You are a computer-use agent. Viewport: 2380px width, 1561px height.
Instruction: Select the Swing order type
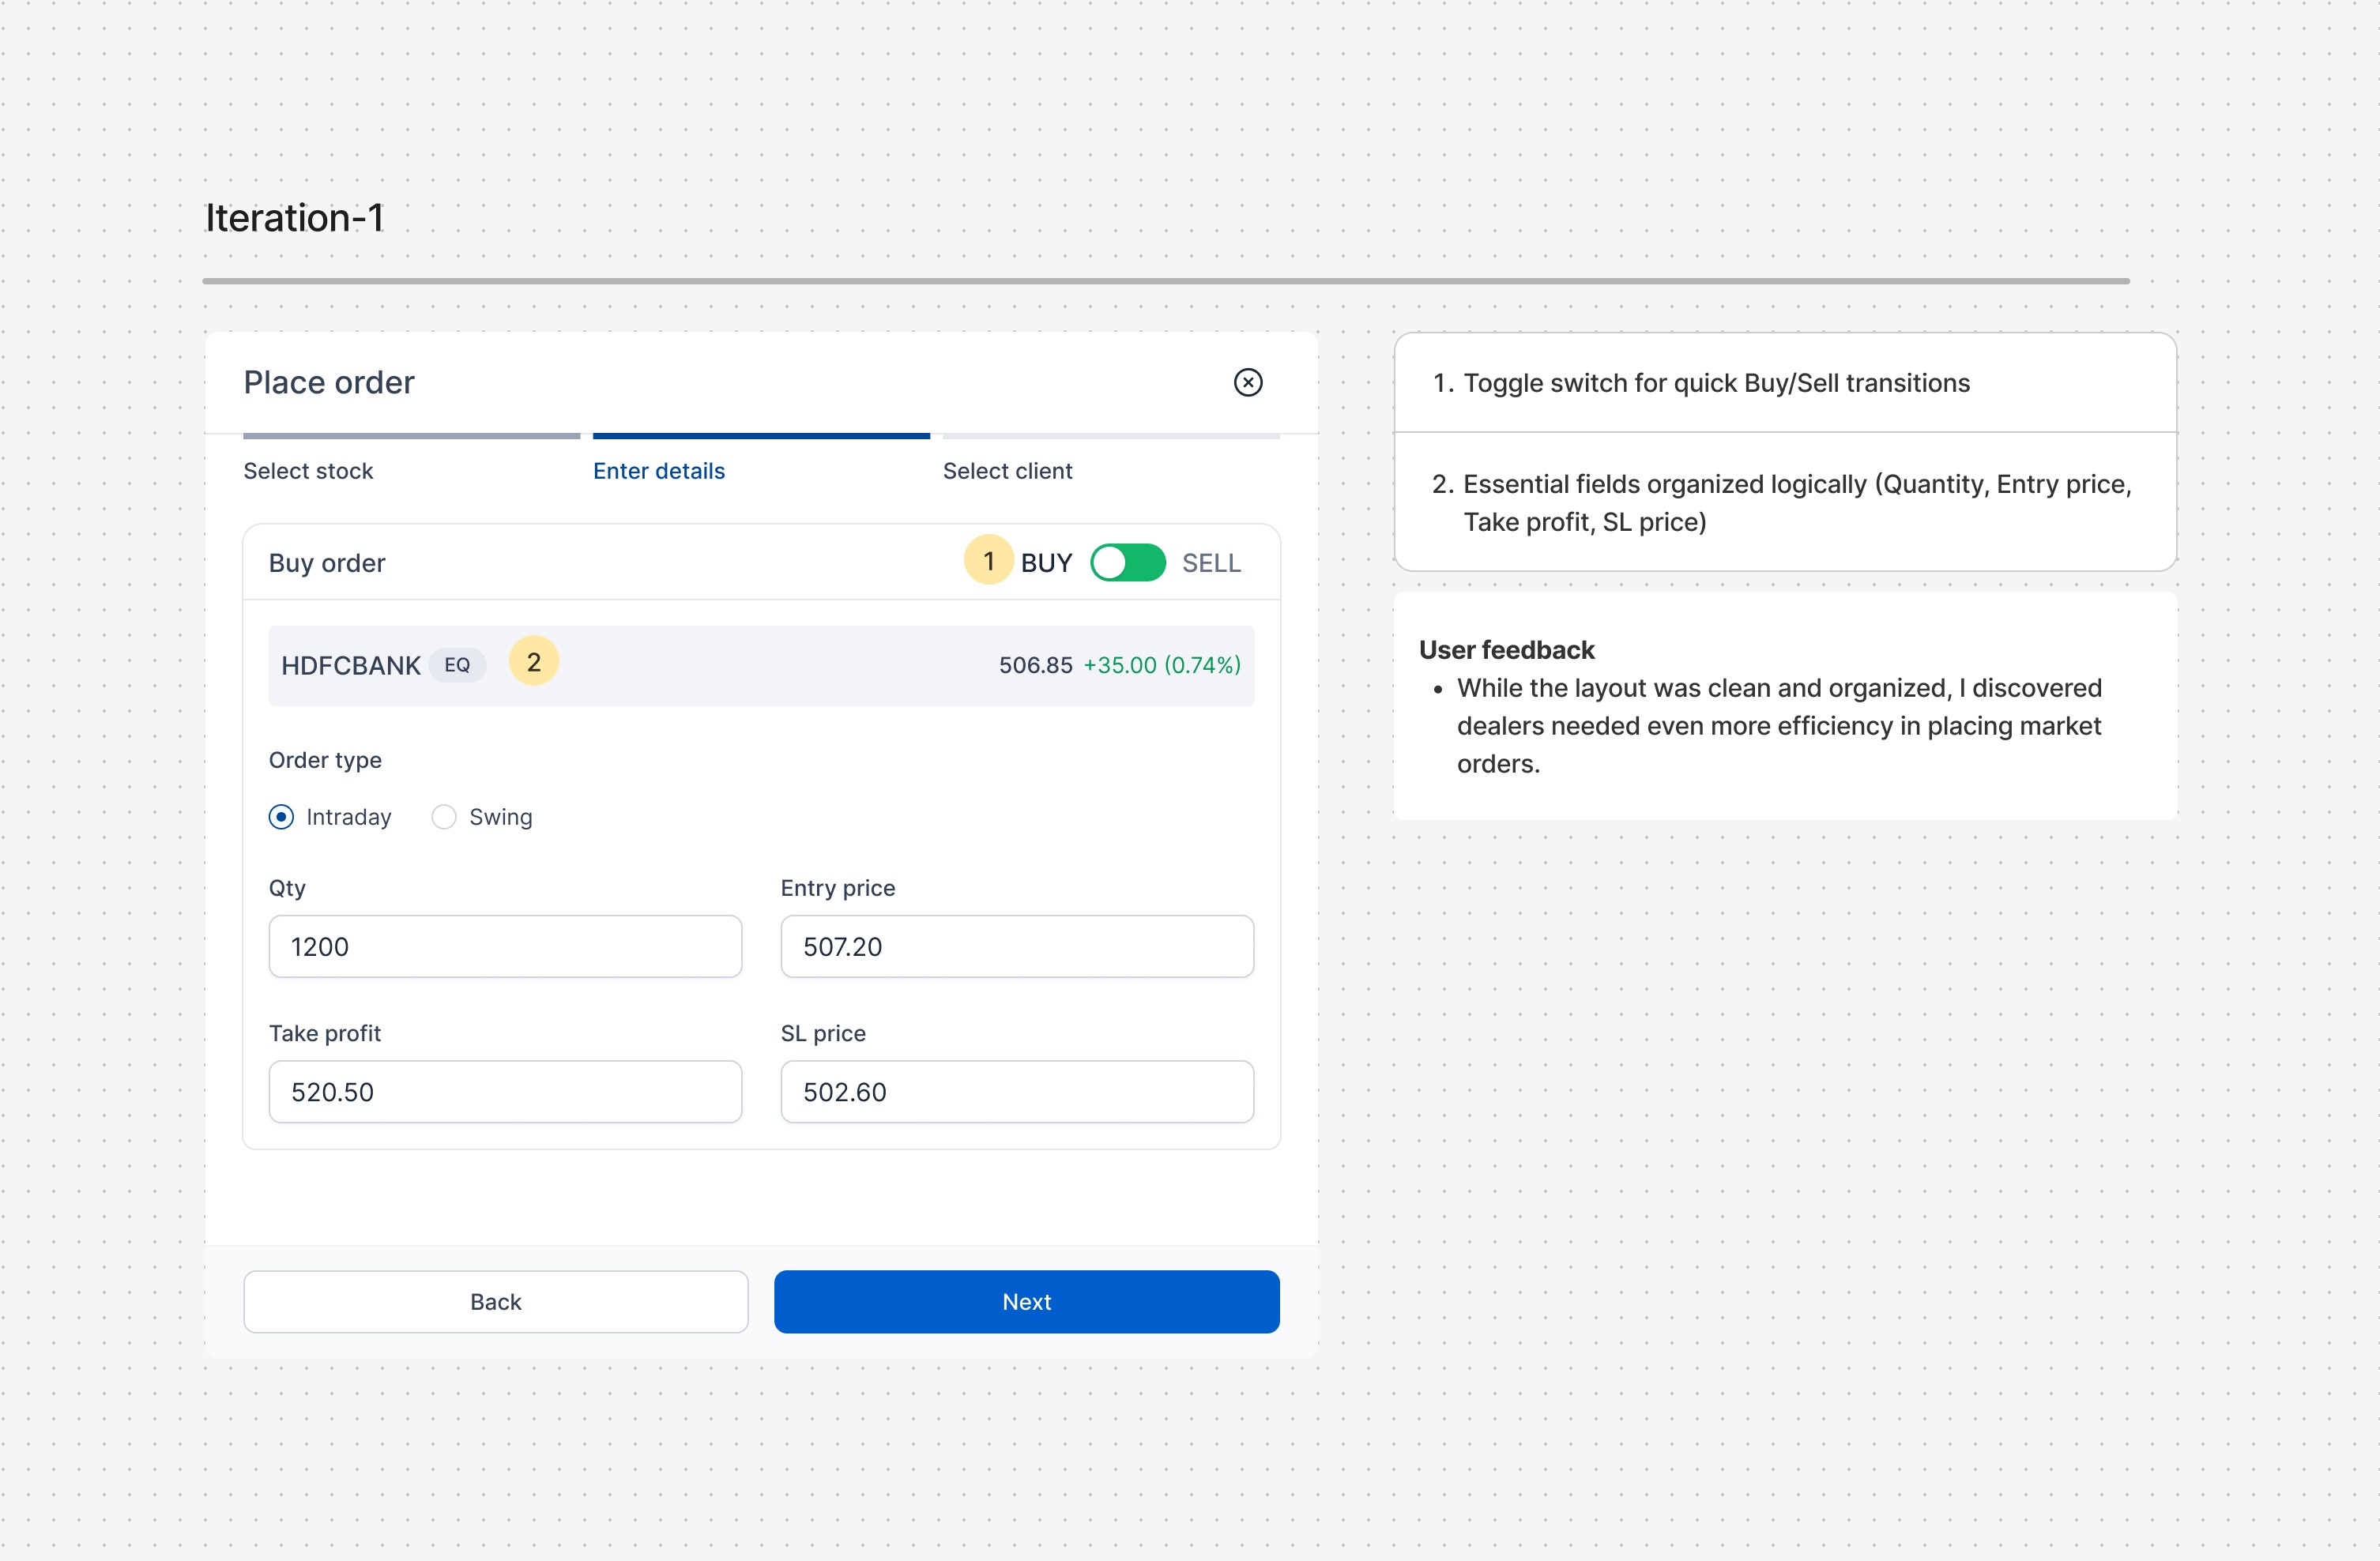pos(444,817)
